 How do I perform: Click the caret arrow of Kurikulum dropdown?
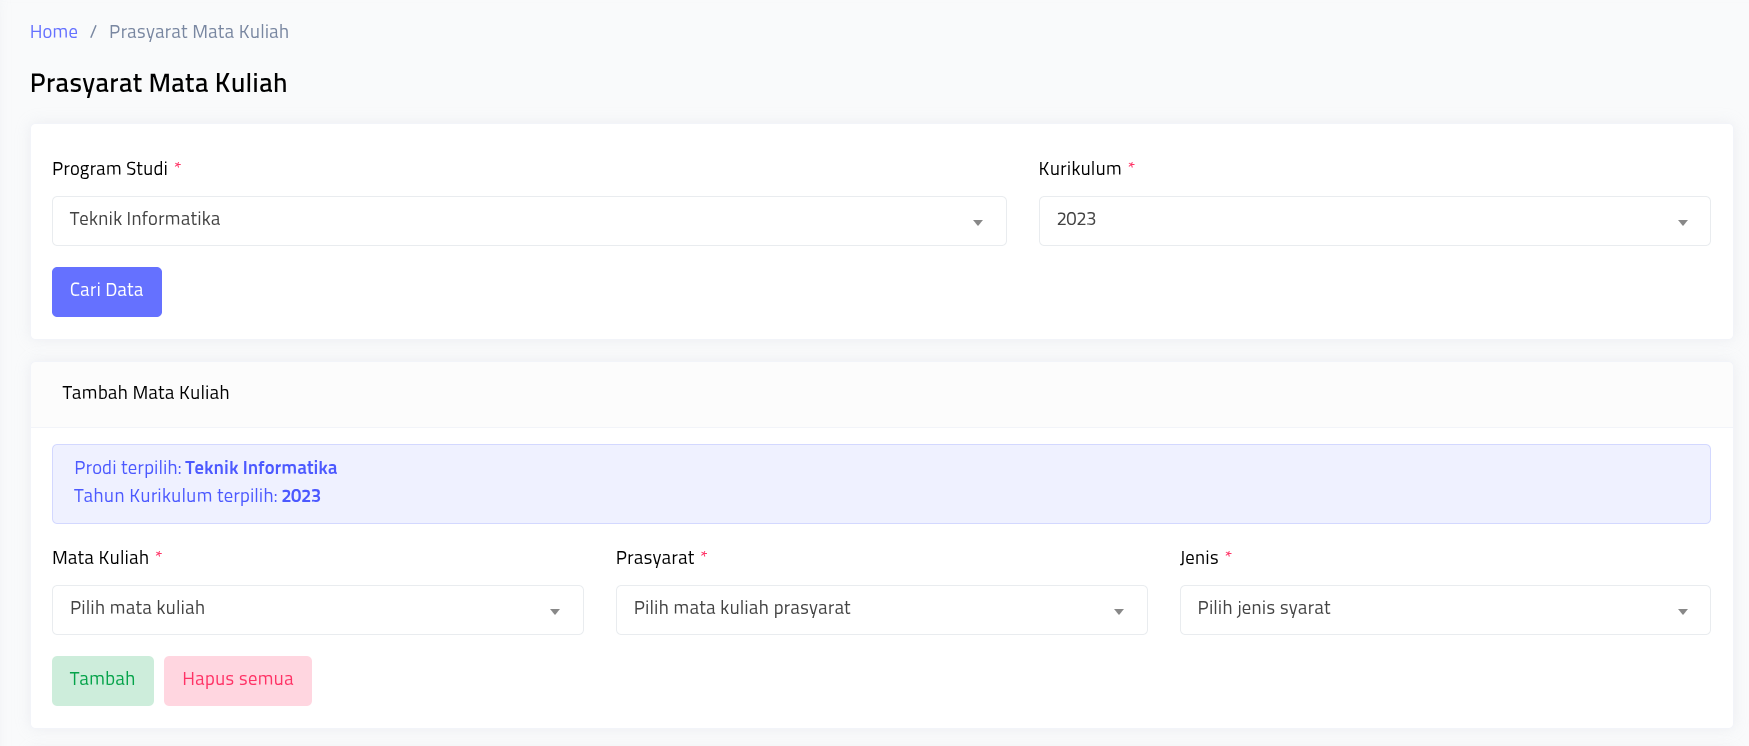click(x=1683, y=222)
